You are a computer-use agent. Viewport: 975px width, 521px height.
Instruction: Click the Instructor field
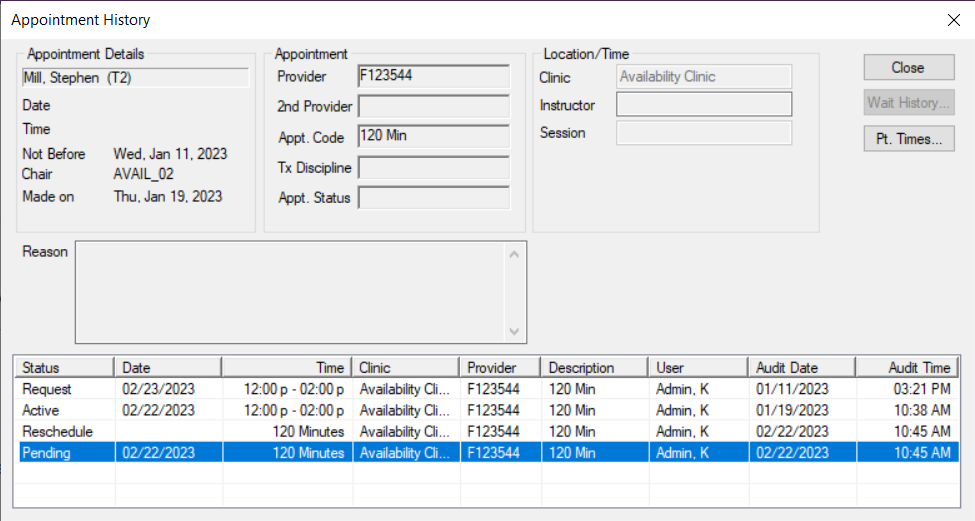coord(703,105)
